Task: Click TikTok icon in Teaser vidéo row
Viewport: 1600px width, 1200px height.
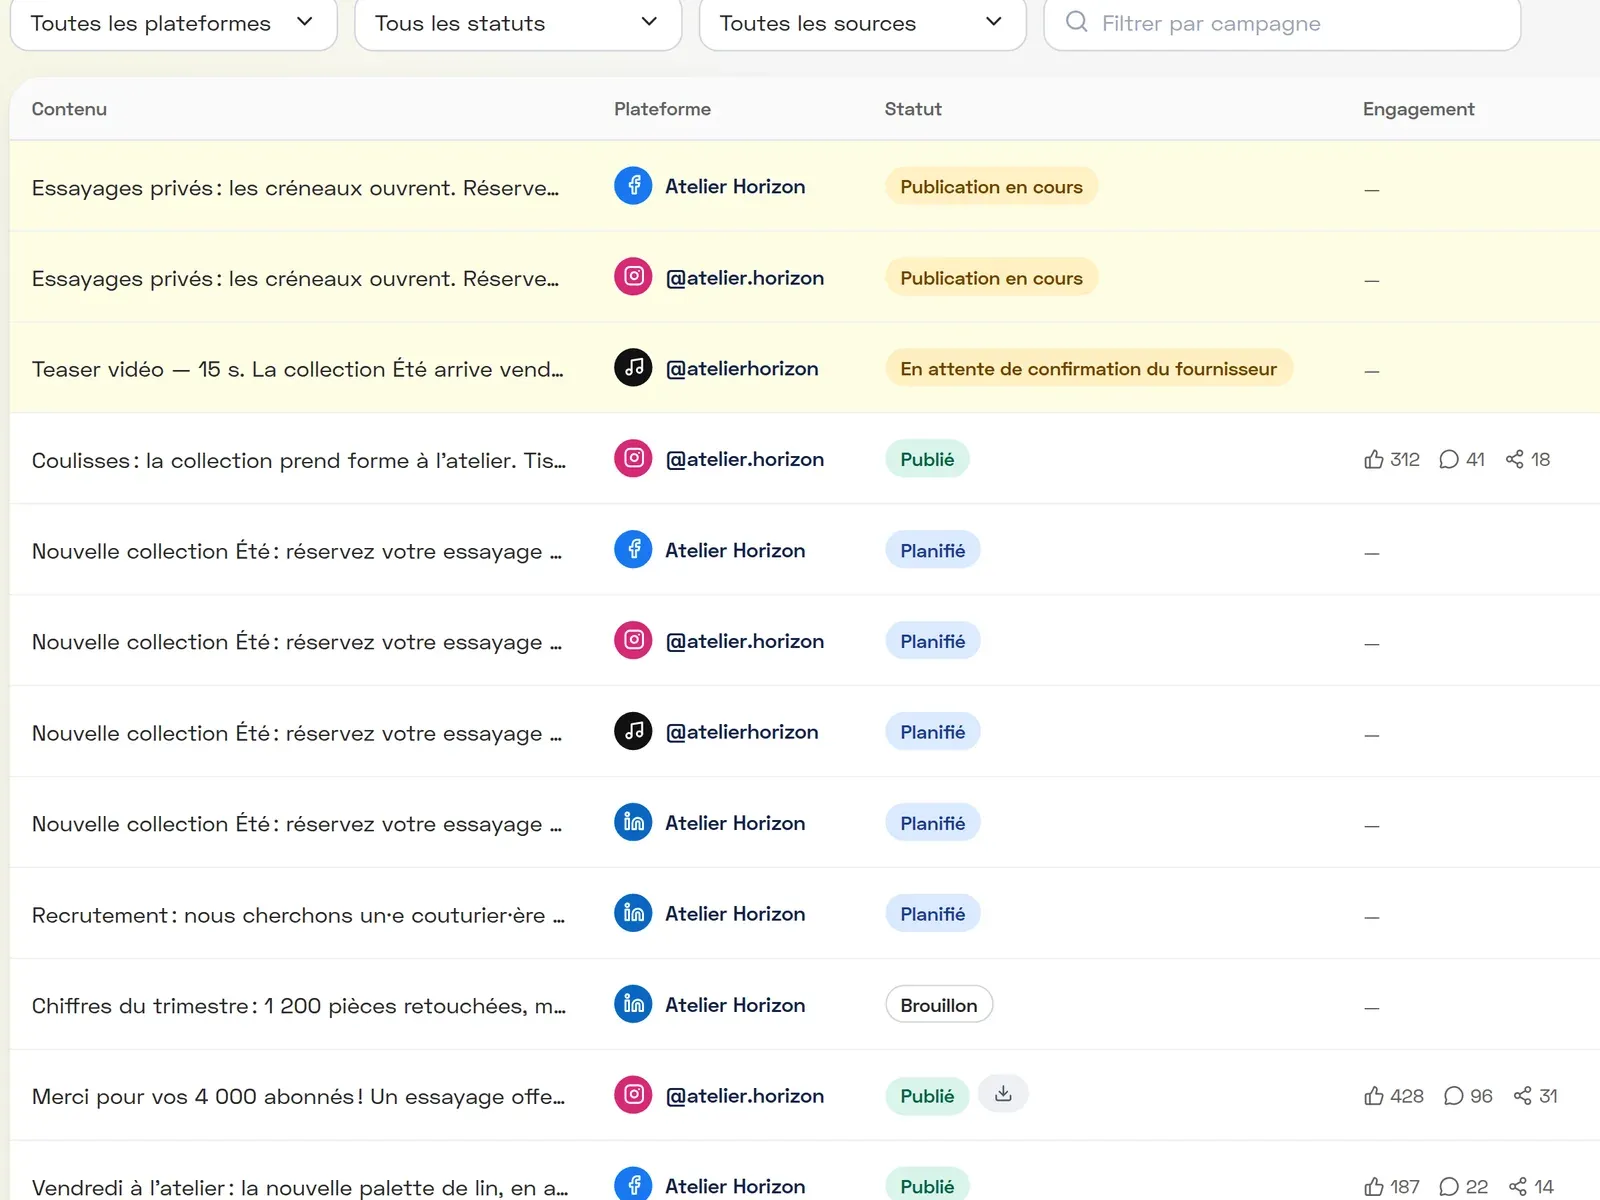Action: [x=633, y=368]
